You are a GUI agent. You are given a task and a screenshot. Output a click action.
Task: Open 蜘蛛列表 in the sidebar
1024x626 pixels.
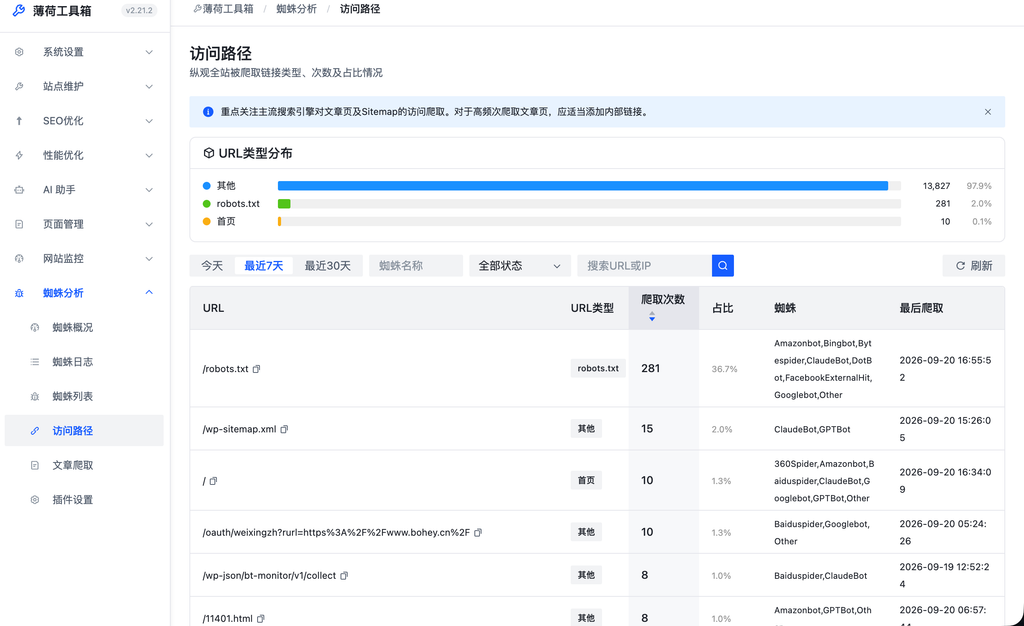pos(84,396)
